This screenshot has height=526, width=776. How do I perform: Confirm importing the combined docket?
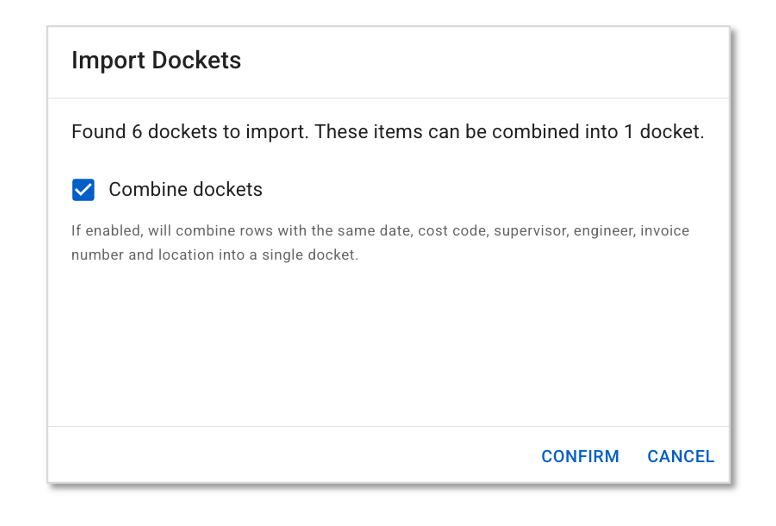click(x=580, y=456)
